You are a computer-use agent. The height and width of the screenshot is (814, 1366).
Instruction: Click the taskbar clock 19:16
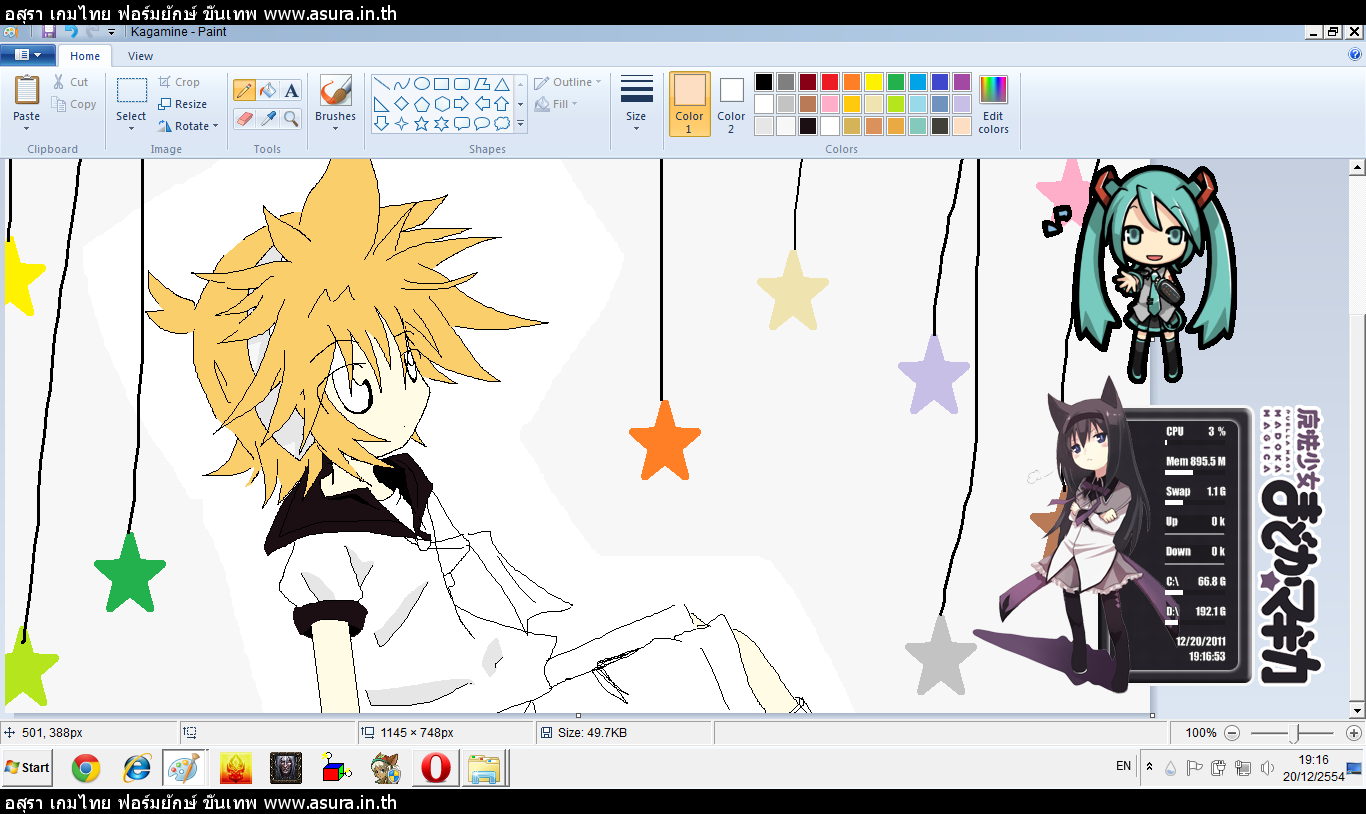(x=1314, y=760)
